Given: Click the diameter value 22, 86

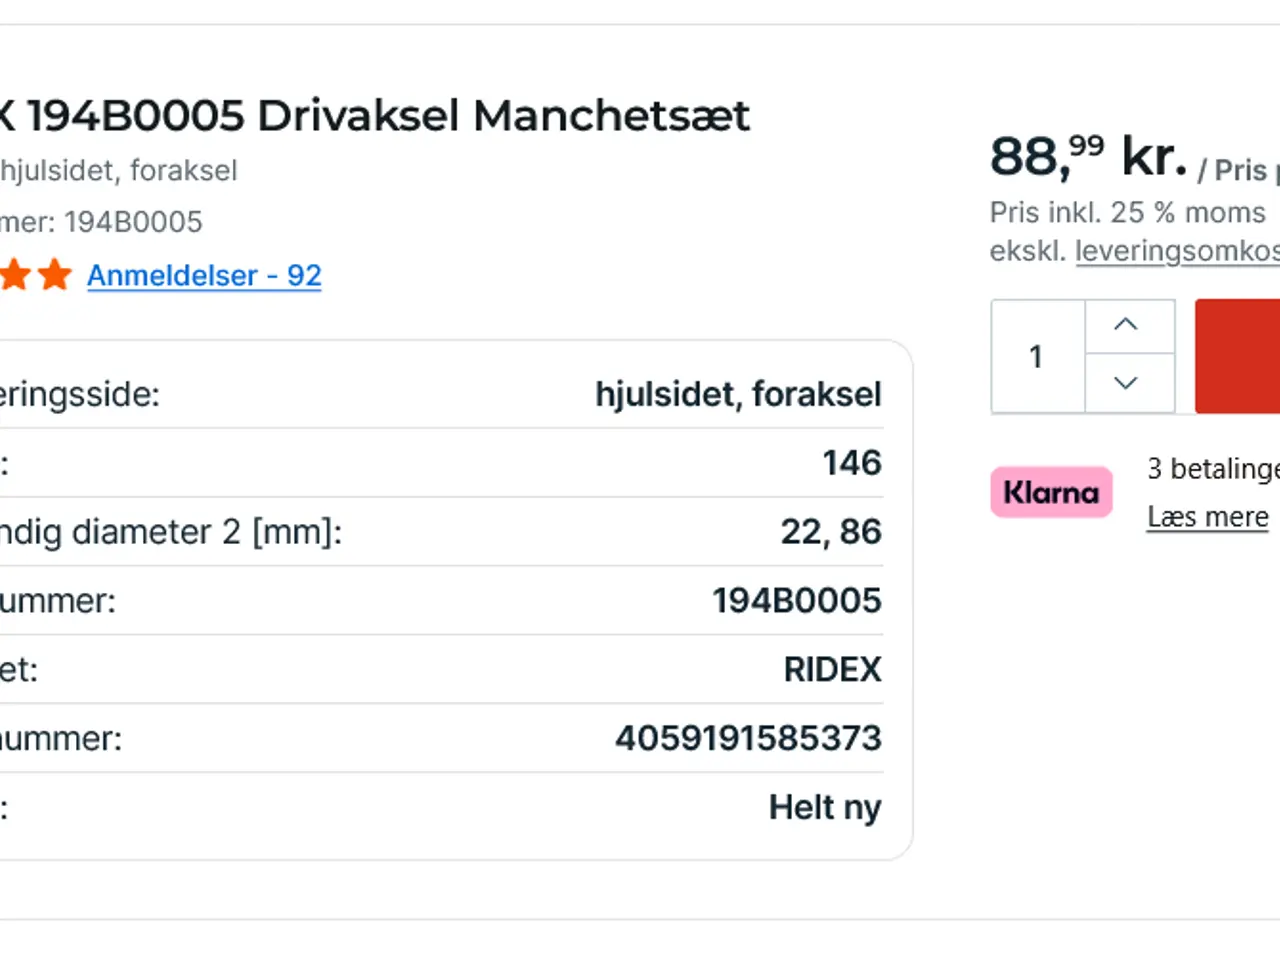Looking at the screenshot, I should click(x=831, y=532).
